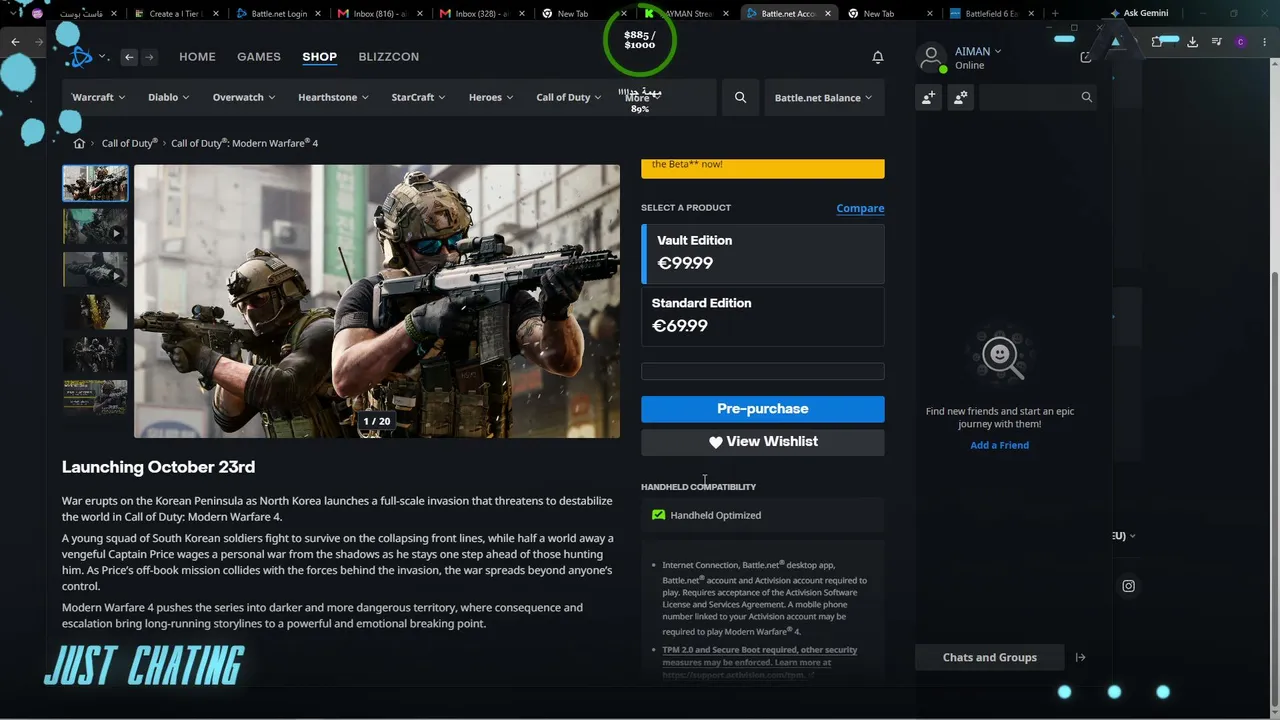The height and width of the screenshot is (720, 1280).
Task: Go to the HOME tab
Action: [x=197, y=57]
